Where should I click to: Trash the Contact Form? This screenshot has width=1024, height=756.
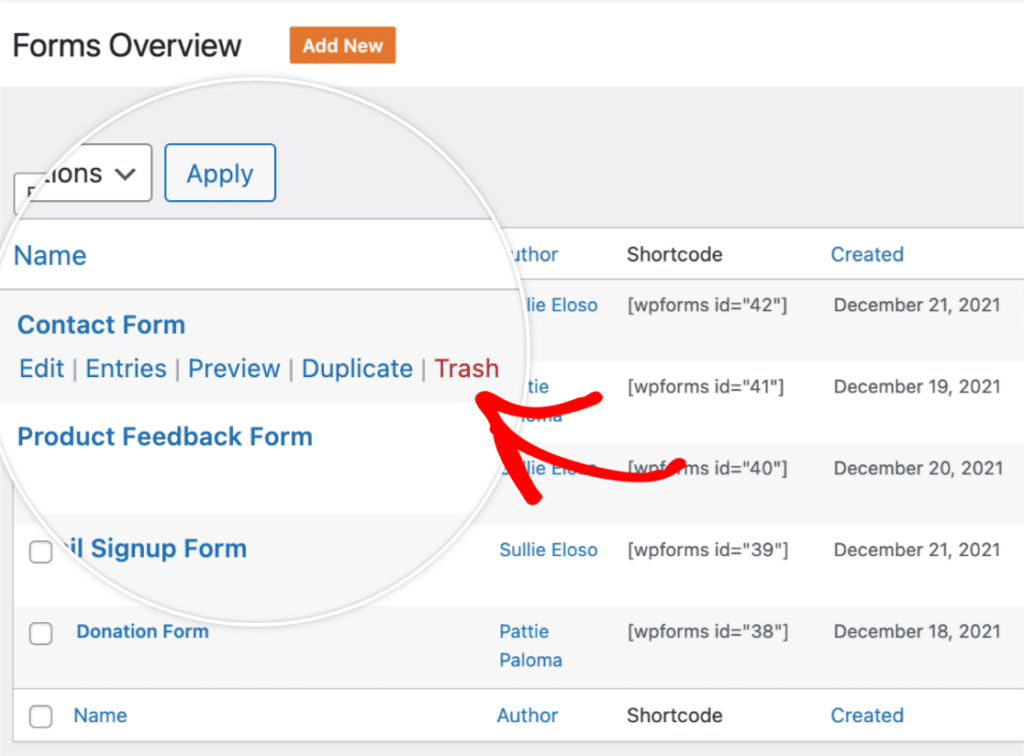pos(466,368)
